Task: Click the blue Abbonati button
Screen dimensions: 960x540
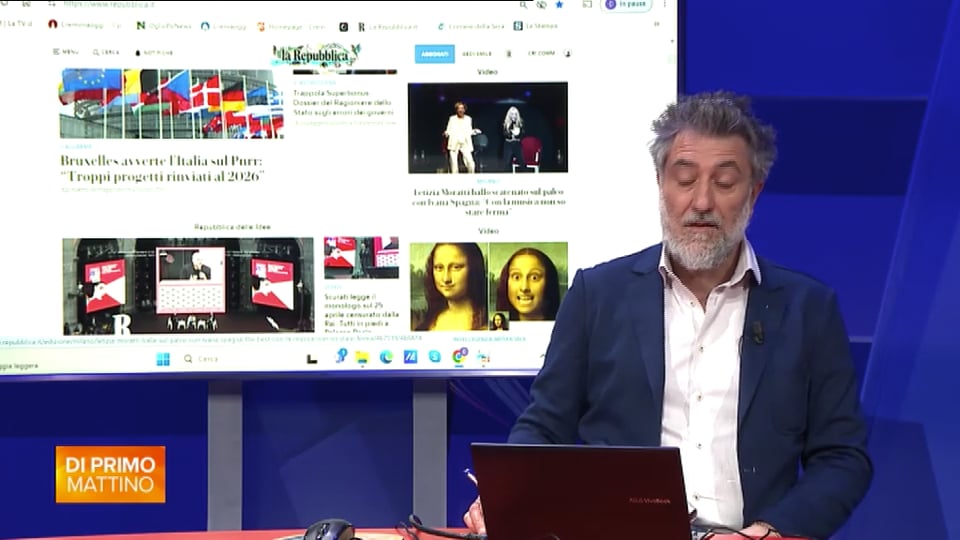Action: [x=434, y=53]
